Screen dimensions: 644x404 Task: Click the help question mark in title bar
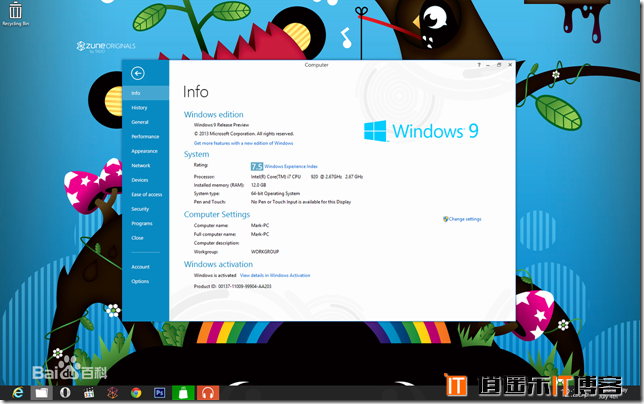point(479,65)
